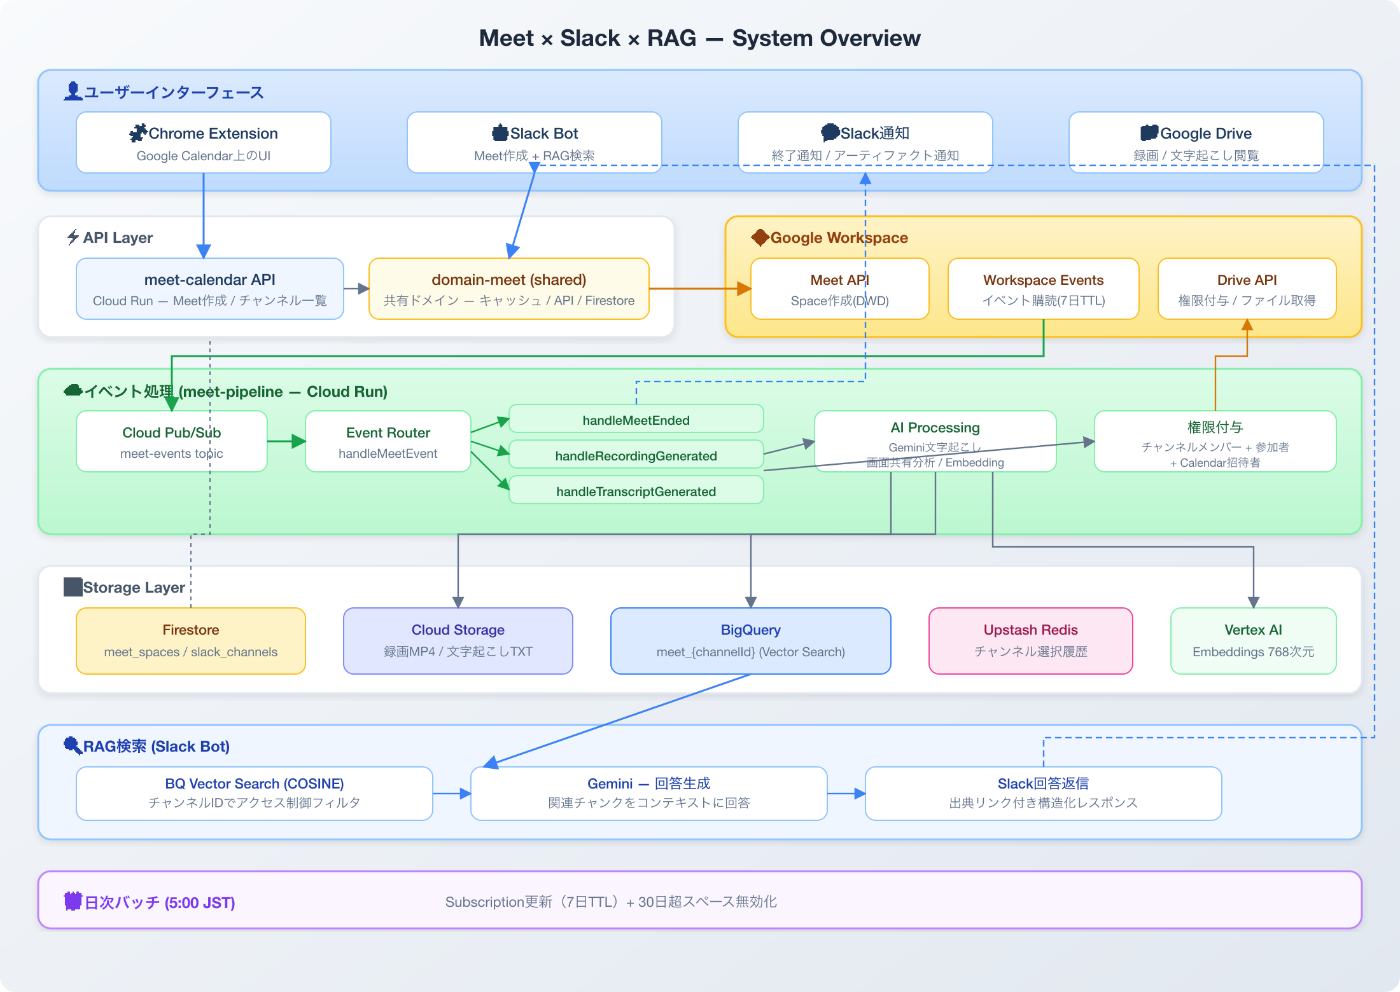
Task: Click the Storage Layer section heading
Action: click(134, 587)
